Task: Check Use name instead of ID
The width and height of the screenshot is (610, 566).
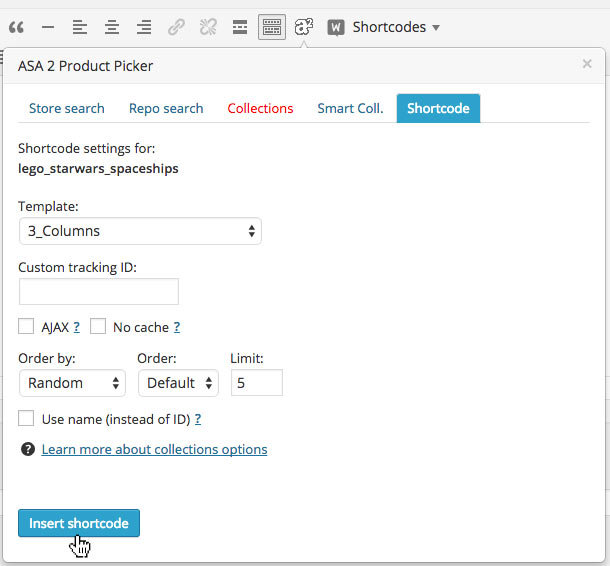Action: pos(26,419)
